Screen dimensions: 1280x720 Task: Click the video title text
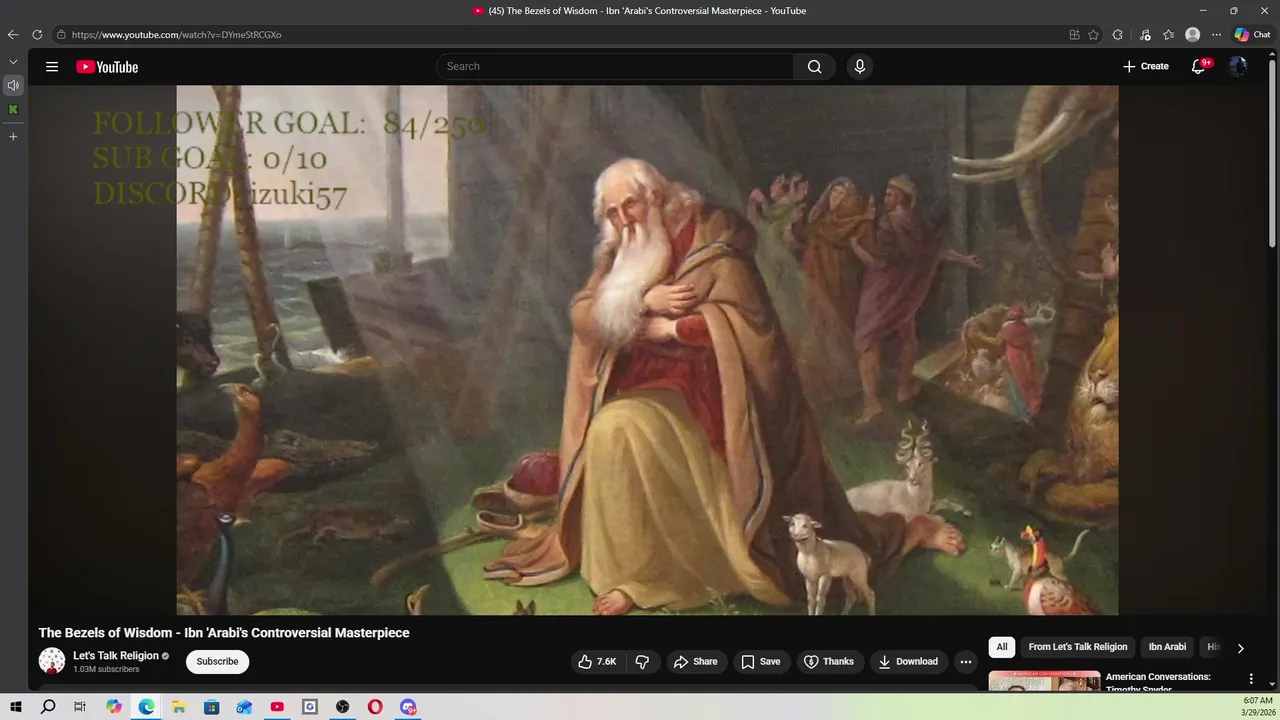(224, 633)
